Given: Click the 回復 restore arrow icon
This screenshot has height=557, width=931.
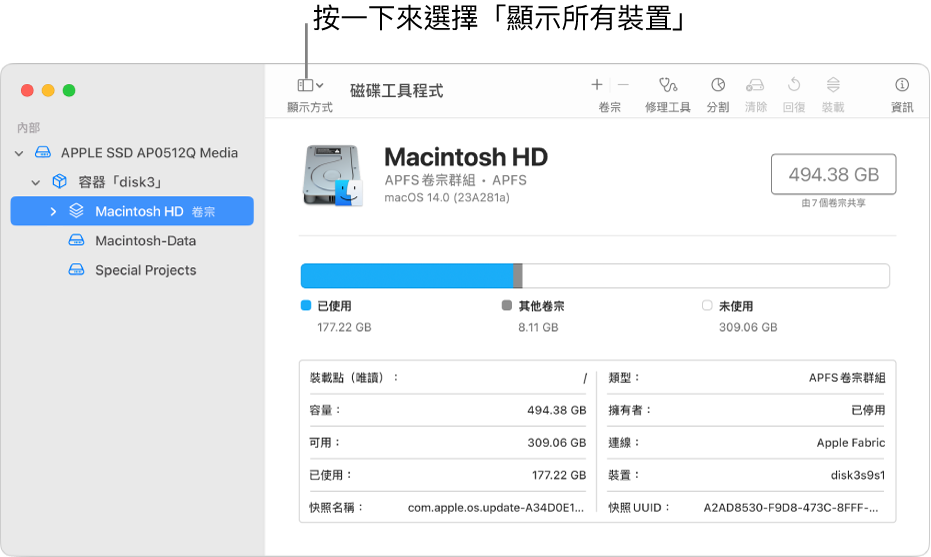Looking at the screenshot, I should pyautogui.click(x=794, y=85).
